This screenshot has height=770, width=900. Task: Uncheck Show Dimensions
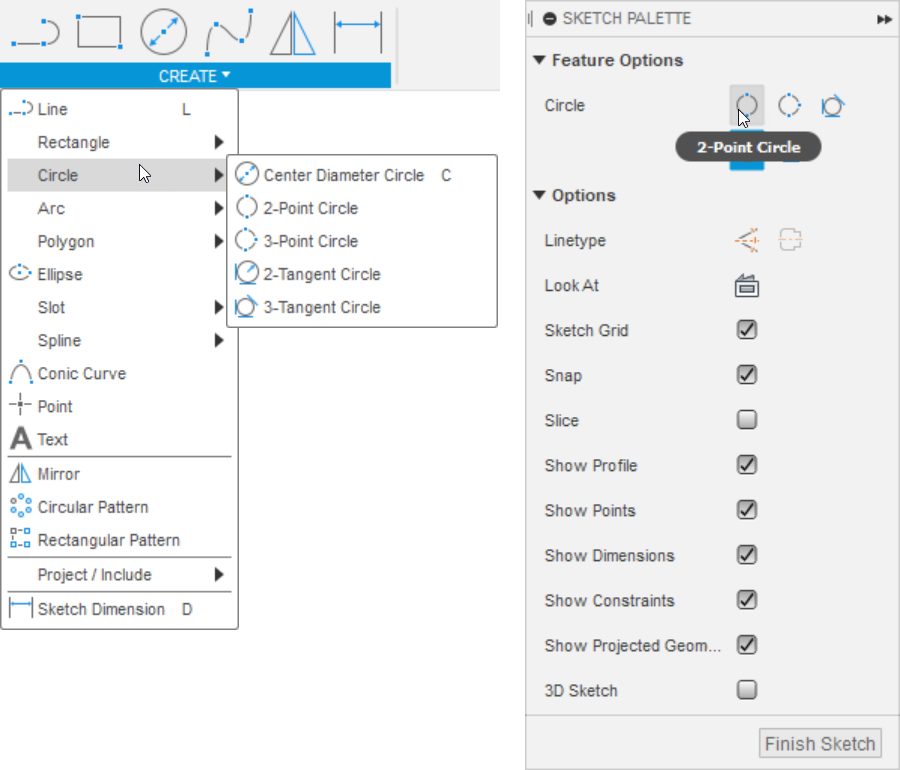coord(747,555)
